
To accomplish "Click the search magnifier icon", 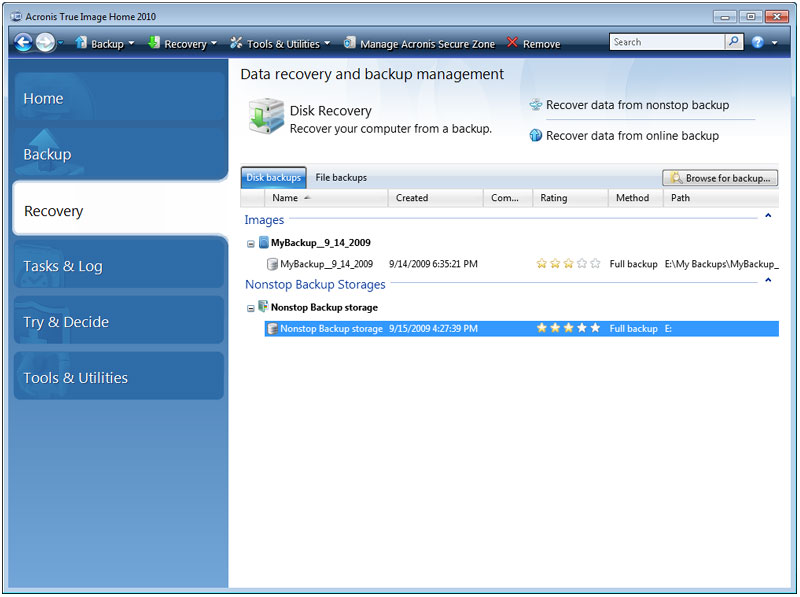I will [x=734, y=42].
